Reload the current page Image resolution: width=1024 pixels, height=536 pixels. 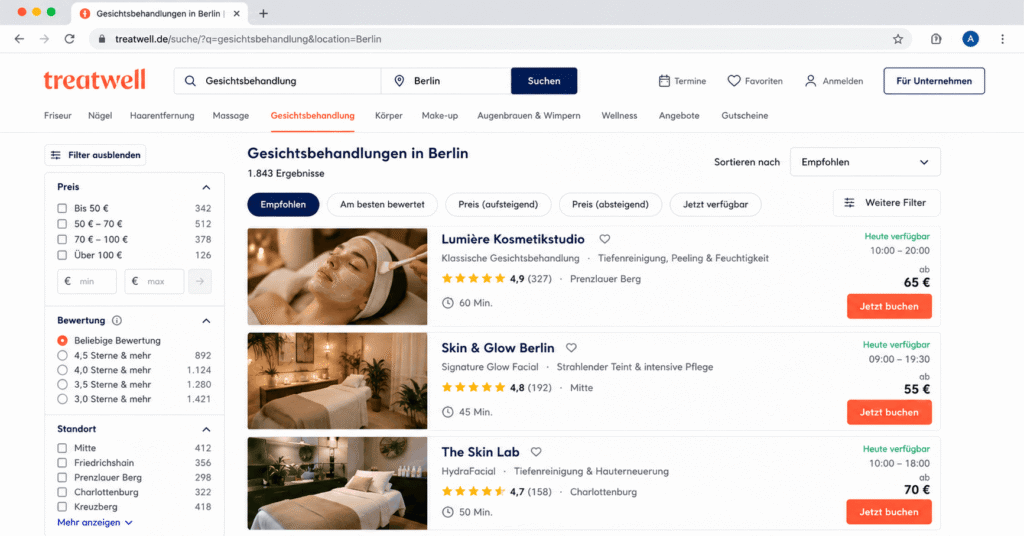pyautogui.click(x=69, y=39)
